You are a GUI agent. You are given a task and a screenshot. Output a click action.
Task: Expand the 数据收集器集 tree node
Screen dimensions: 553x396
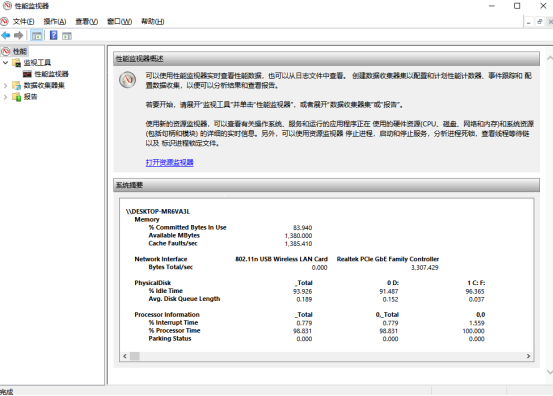(x=5, y=85)
